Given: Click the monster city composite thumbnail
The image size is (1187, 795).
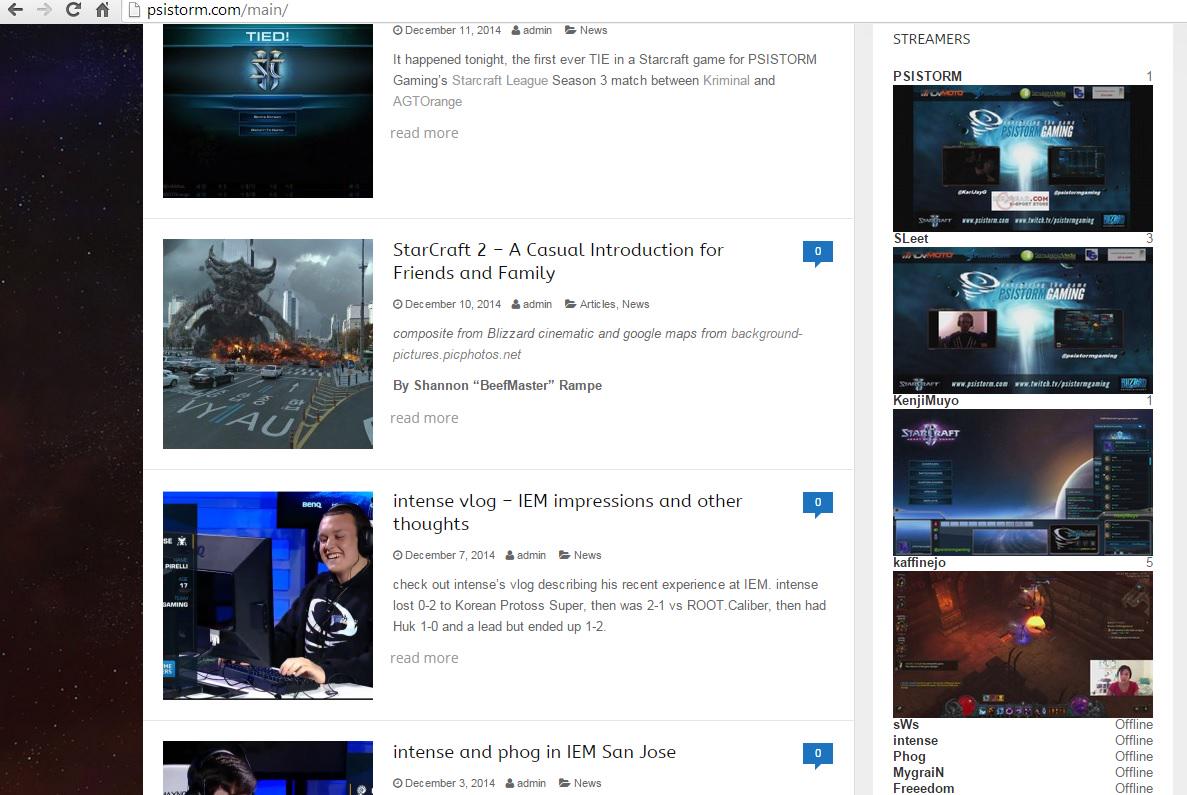Looking at the screenshot, I should click(268, 344).
